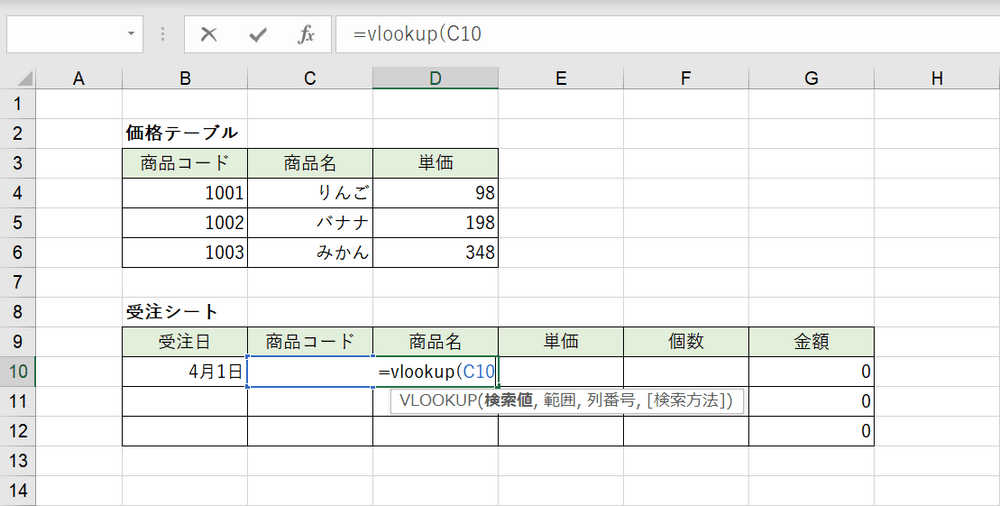Select the price cell 198
The image size is (1000, 506).
click(436, 223)
